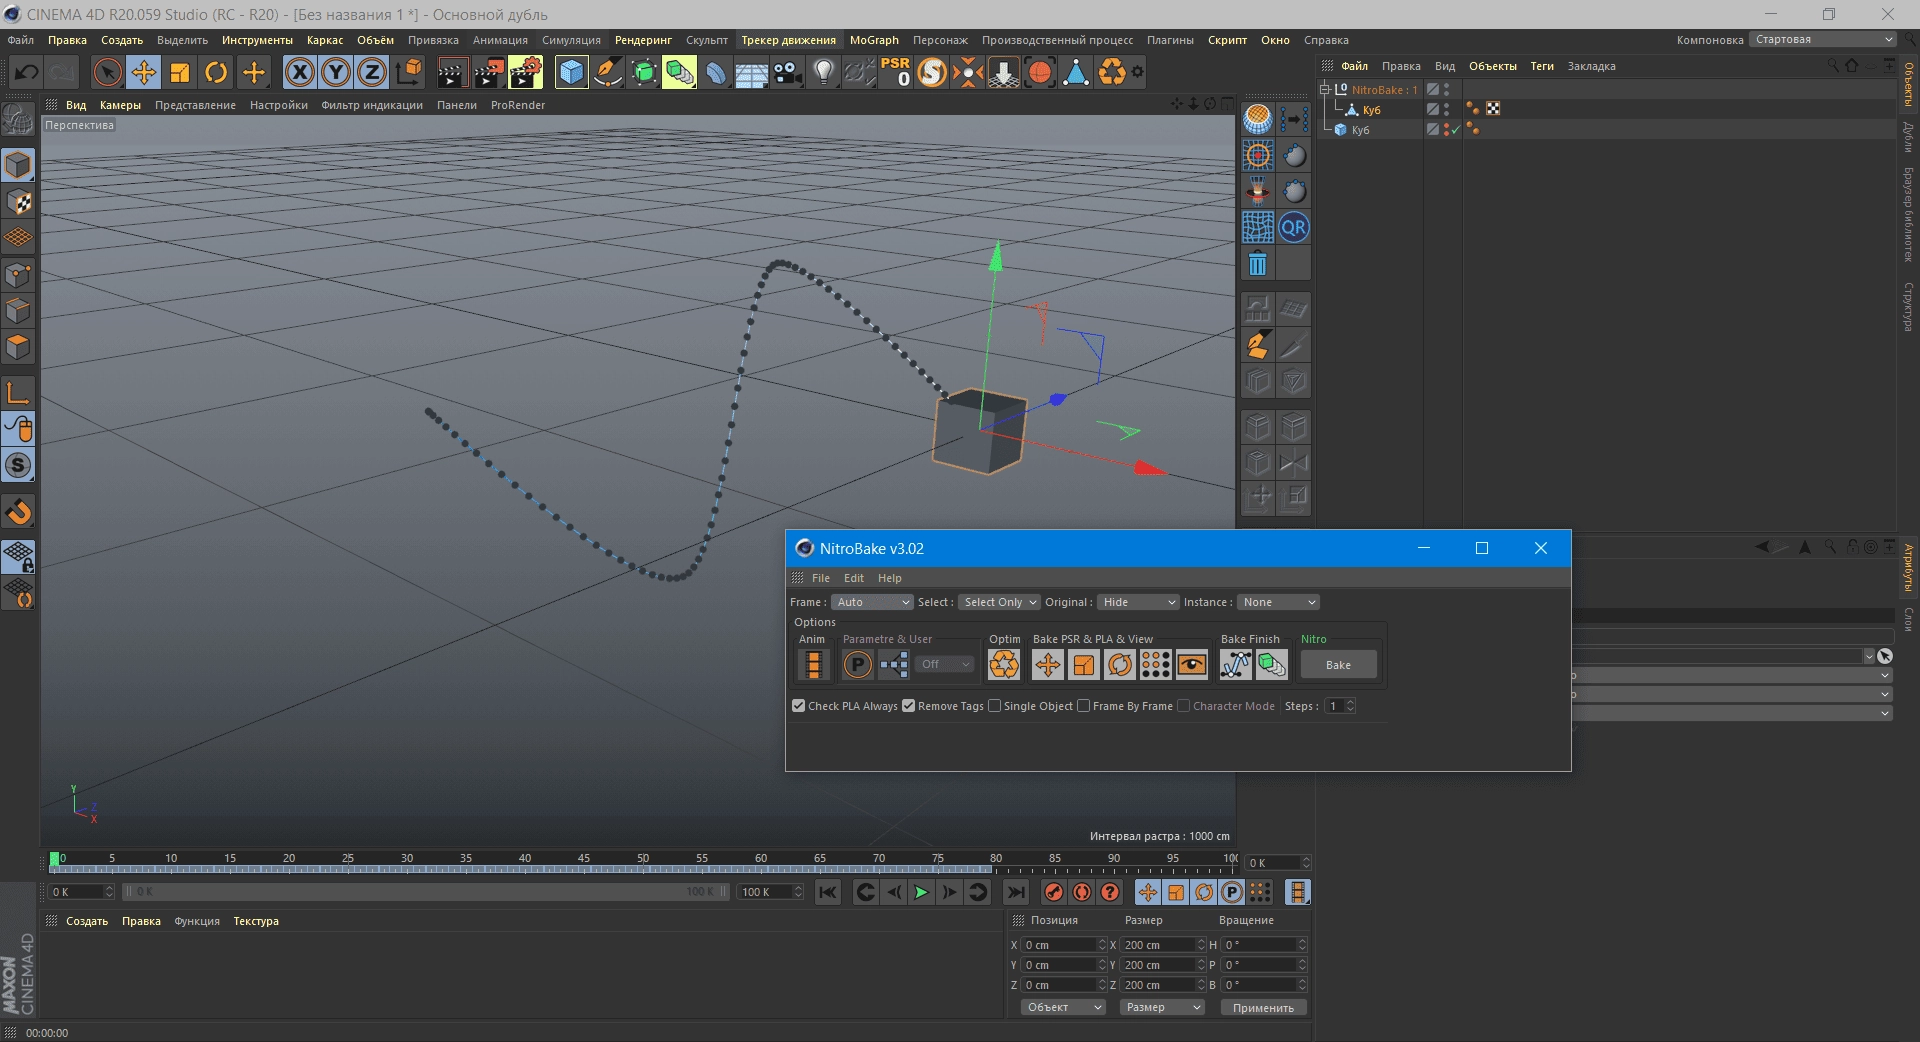Select the Rotate tool in top toolbar
Screen dimensions: 1920x1042
click(x=216, y=72)
